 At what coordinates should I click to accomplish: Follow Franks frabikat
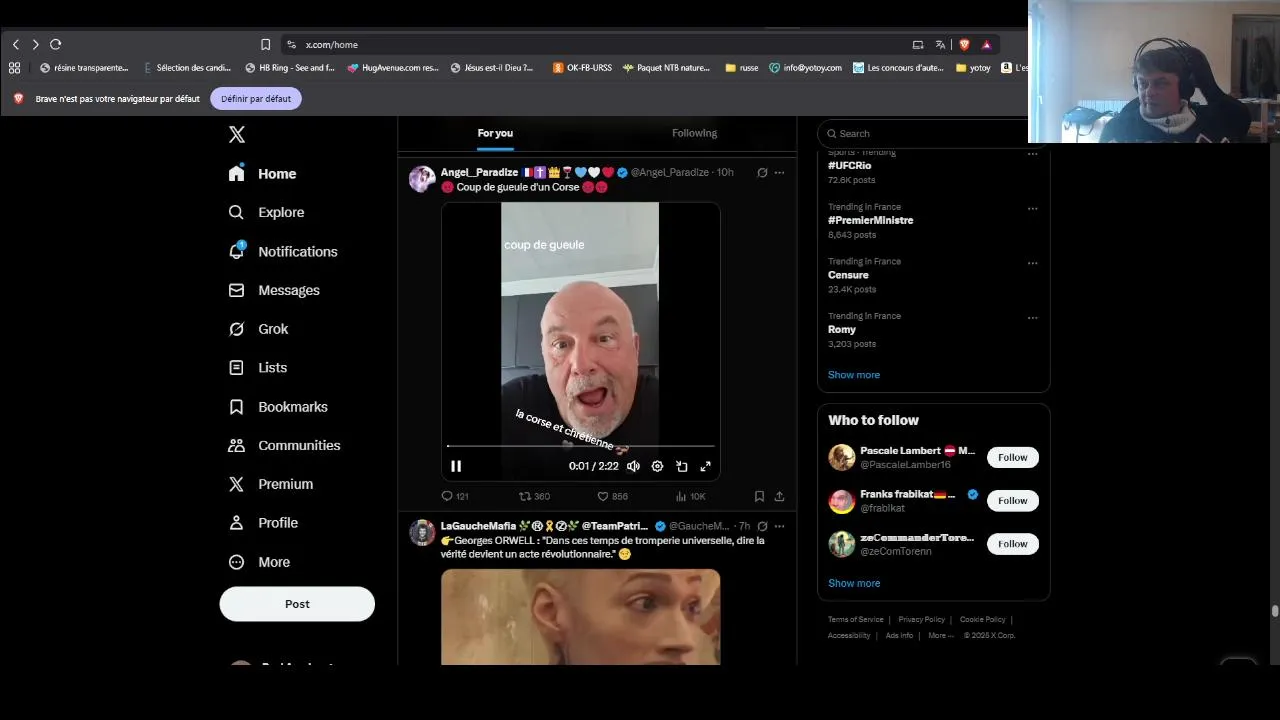point(1012,500)
